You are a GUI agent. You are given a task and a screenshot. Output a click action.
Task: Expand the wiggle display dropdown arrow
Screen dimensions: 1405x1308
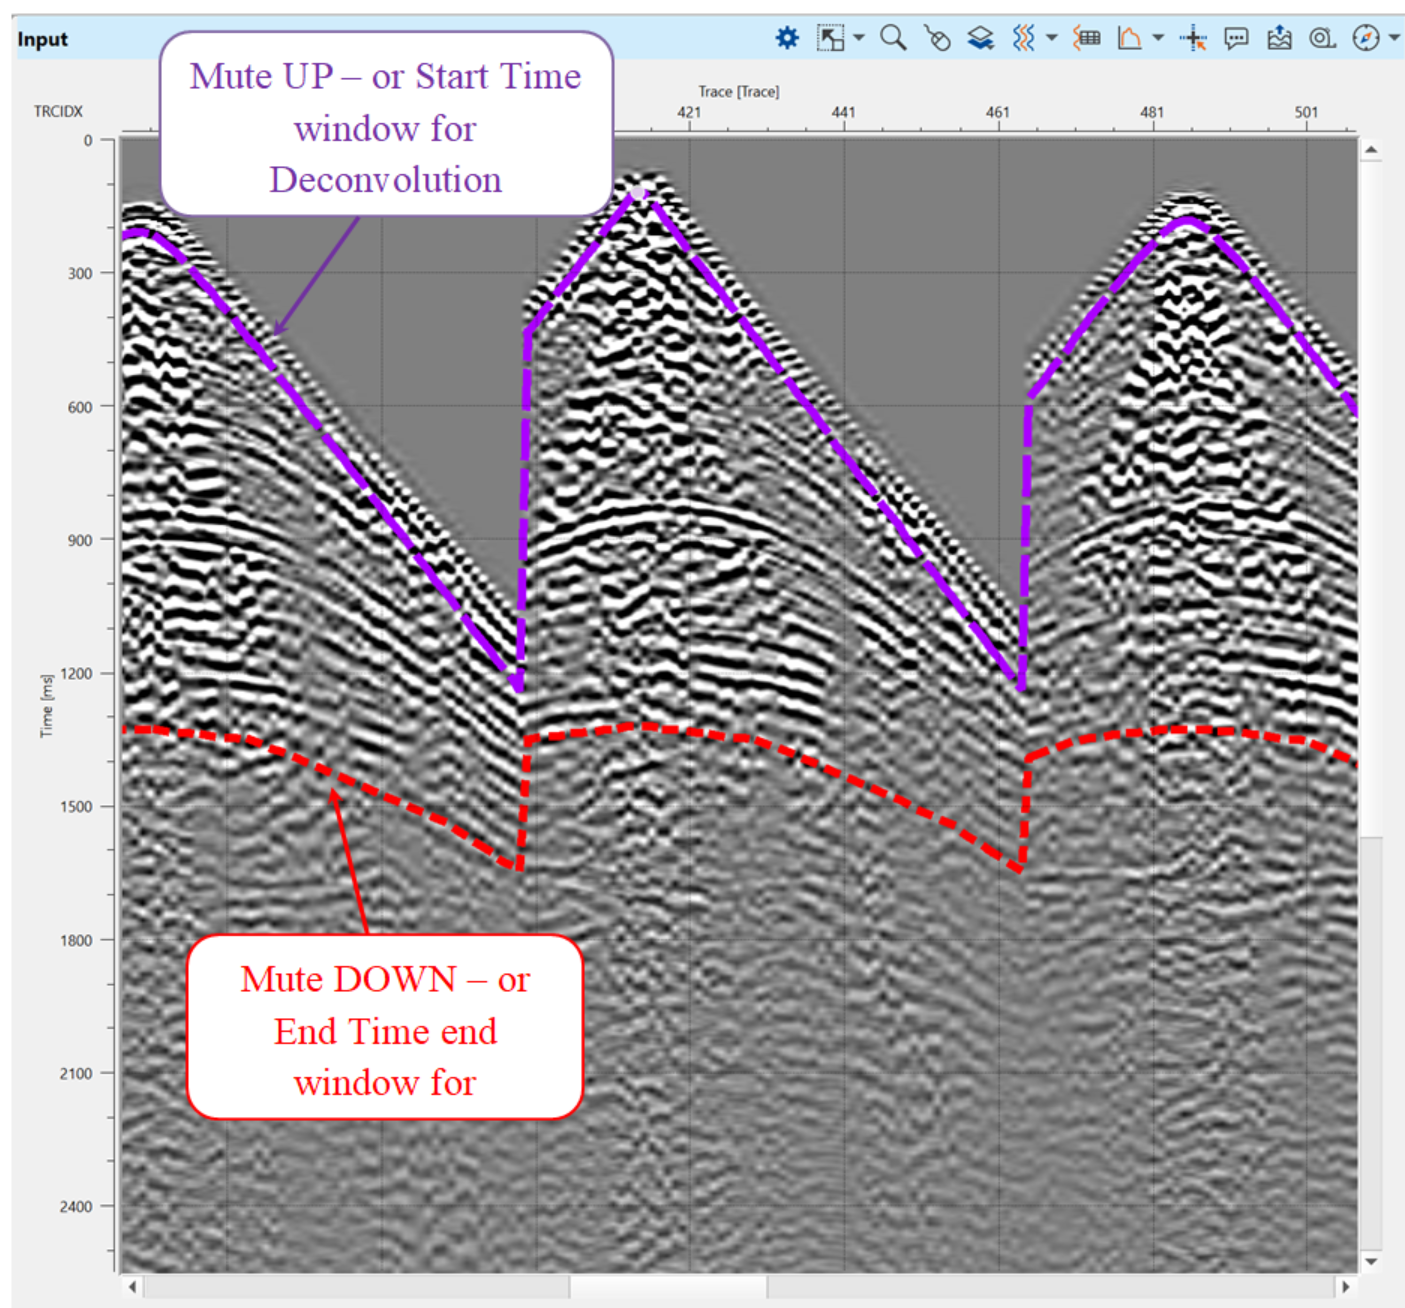click(1051, 39)
